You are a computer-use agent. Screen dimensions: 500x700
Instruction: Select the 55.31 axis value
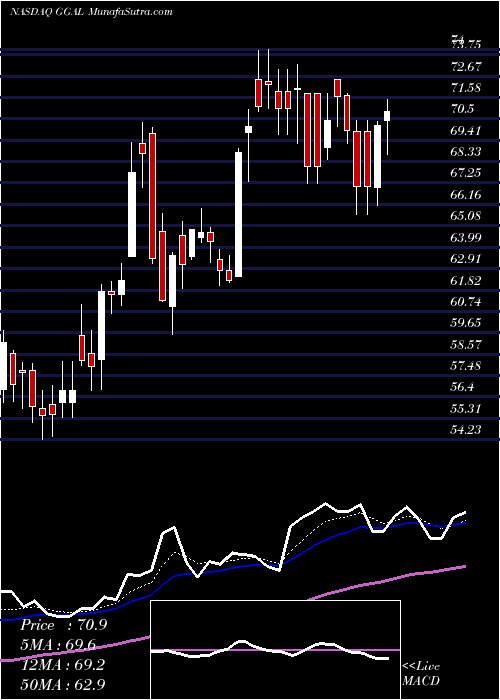(x=467, y=408)
